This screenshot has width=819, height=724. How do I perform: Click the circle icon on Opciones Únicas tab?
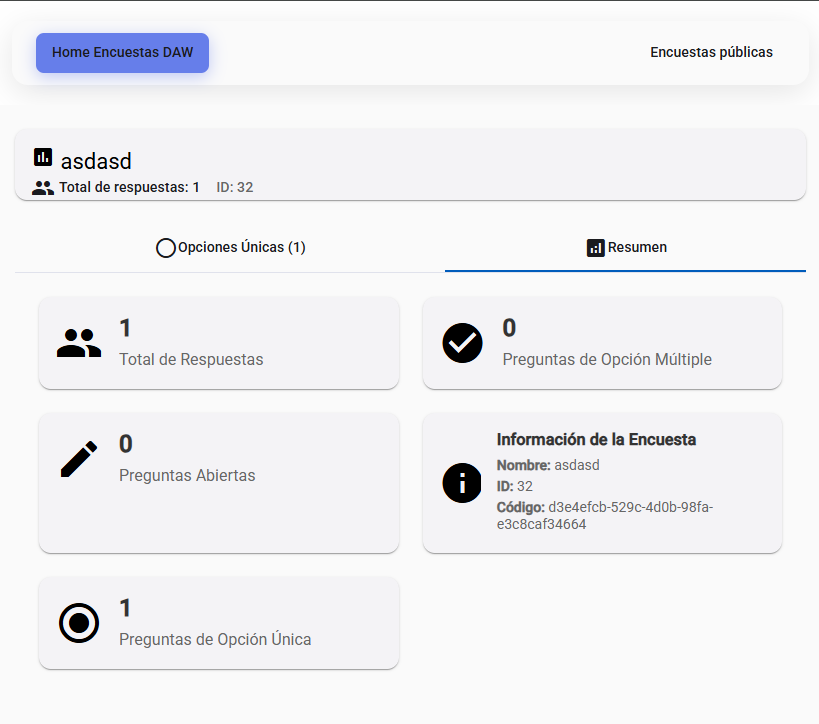[166, 248]
